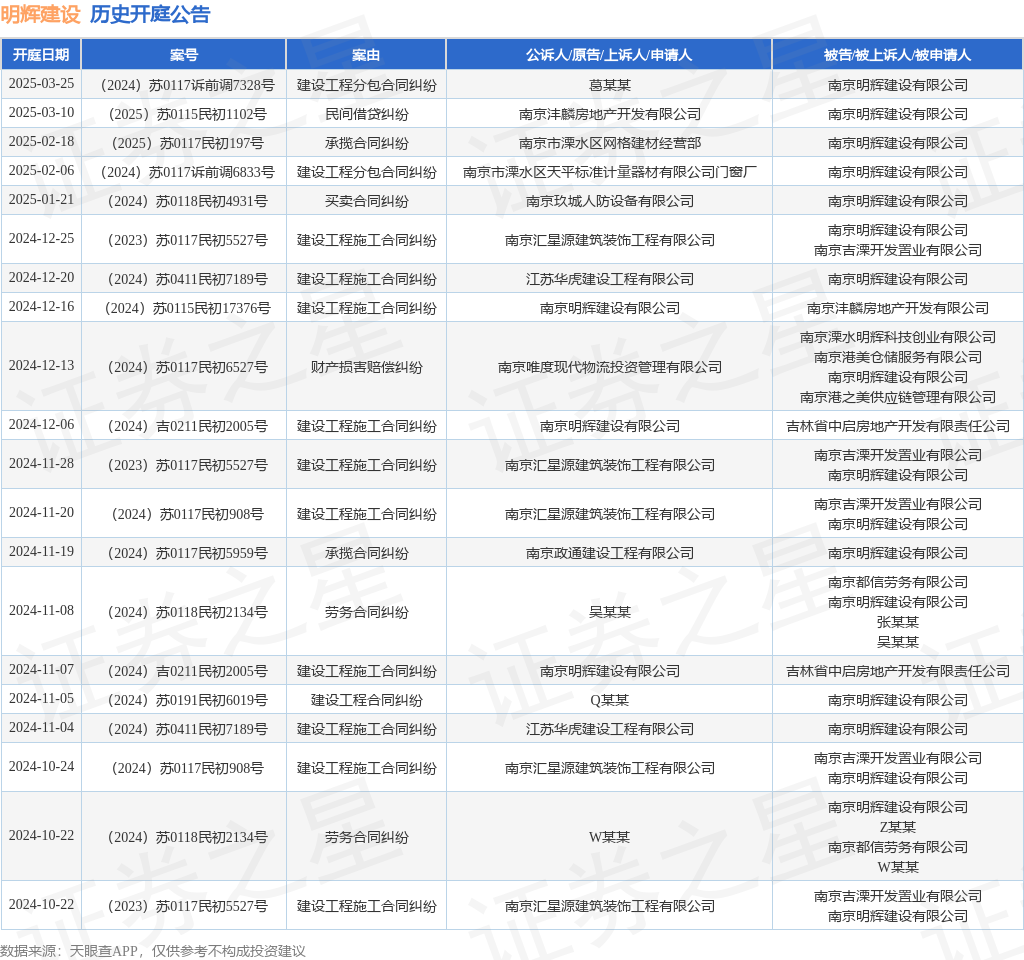Click the 公诉人/原告/上诉人/申请人 column header

pos(609,55)
